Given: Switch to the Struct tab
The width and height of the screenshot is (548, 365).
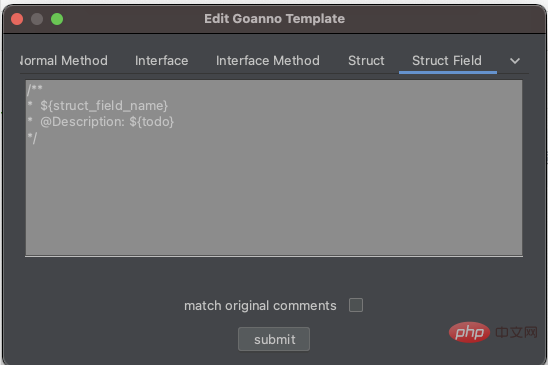Looking at the screenshot, I should [366, 61].
